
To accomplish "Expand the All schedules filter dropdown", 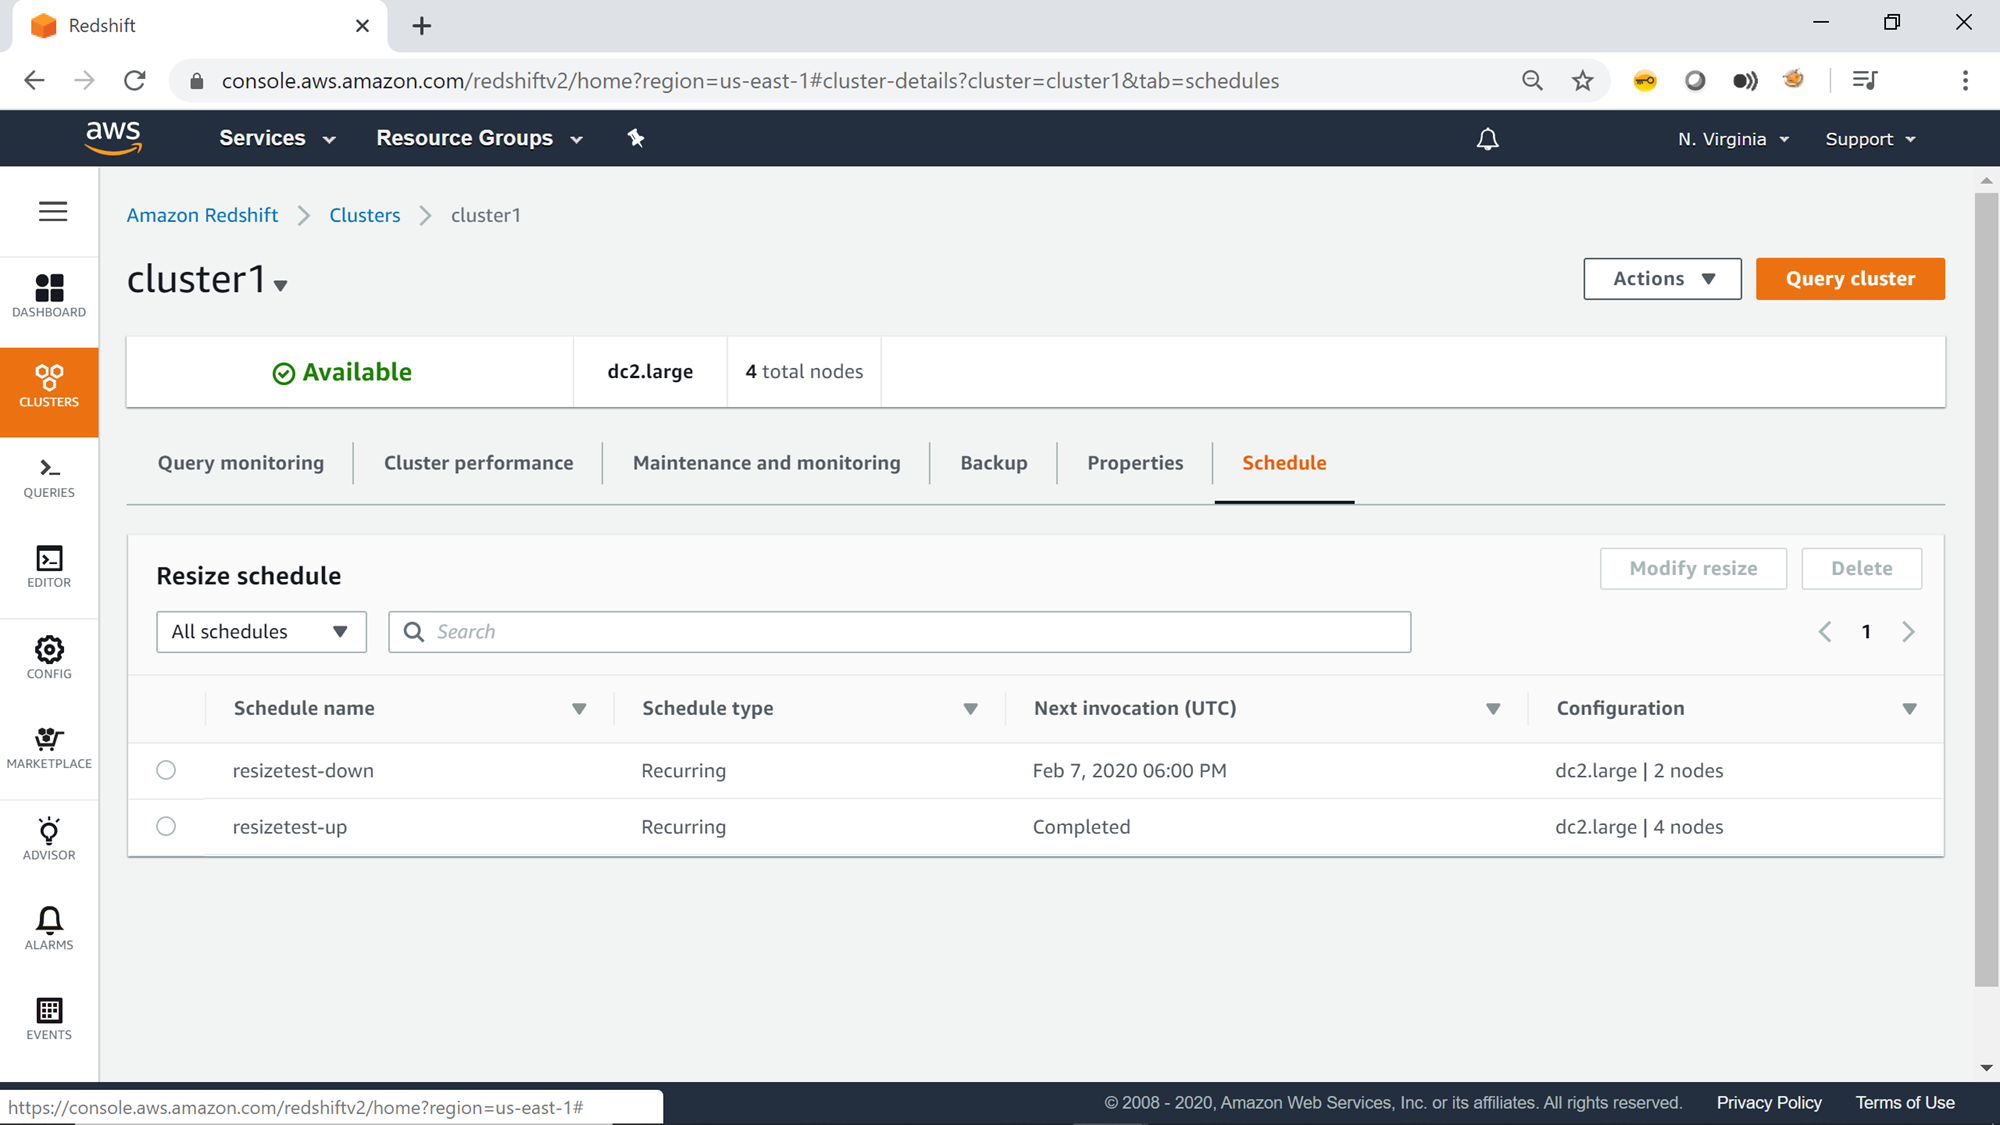I will 261,632.
